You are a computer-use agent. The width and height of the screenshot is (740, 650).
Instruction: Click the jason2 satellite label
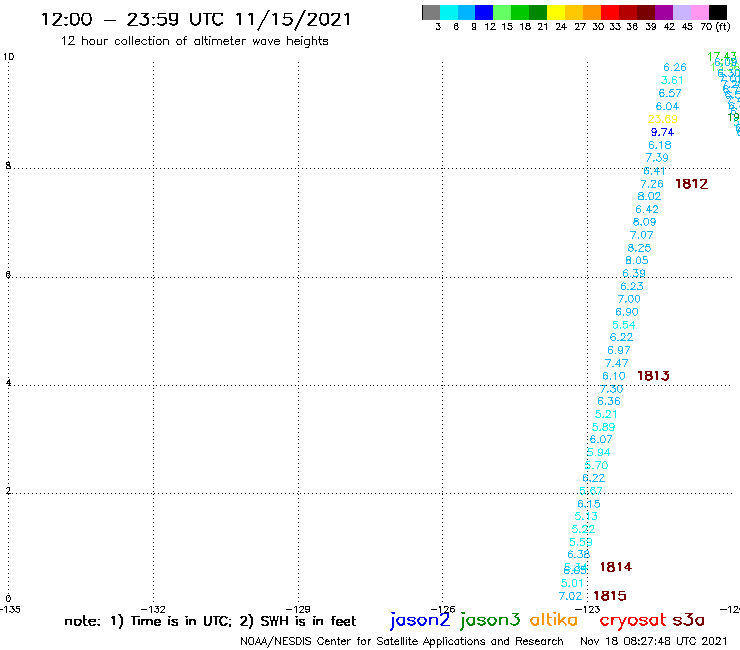tap(420, 620)
